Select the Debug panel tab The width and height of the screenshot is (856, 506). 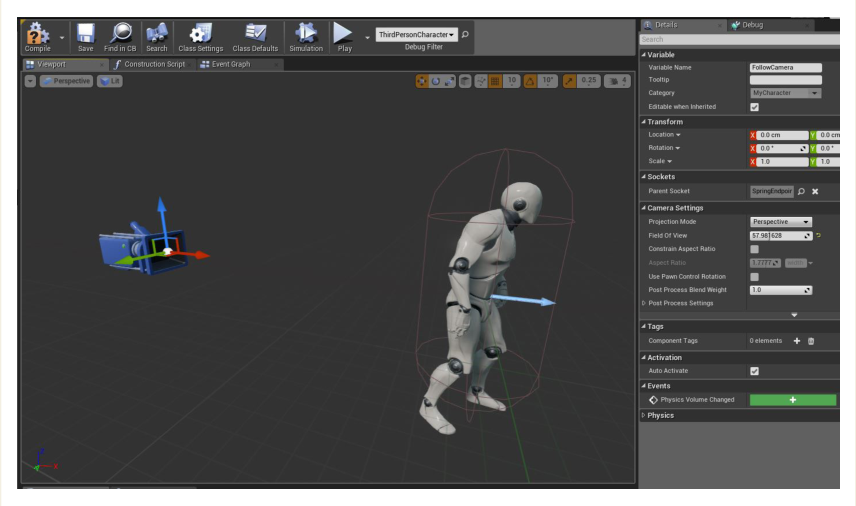point(771,25)
